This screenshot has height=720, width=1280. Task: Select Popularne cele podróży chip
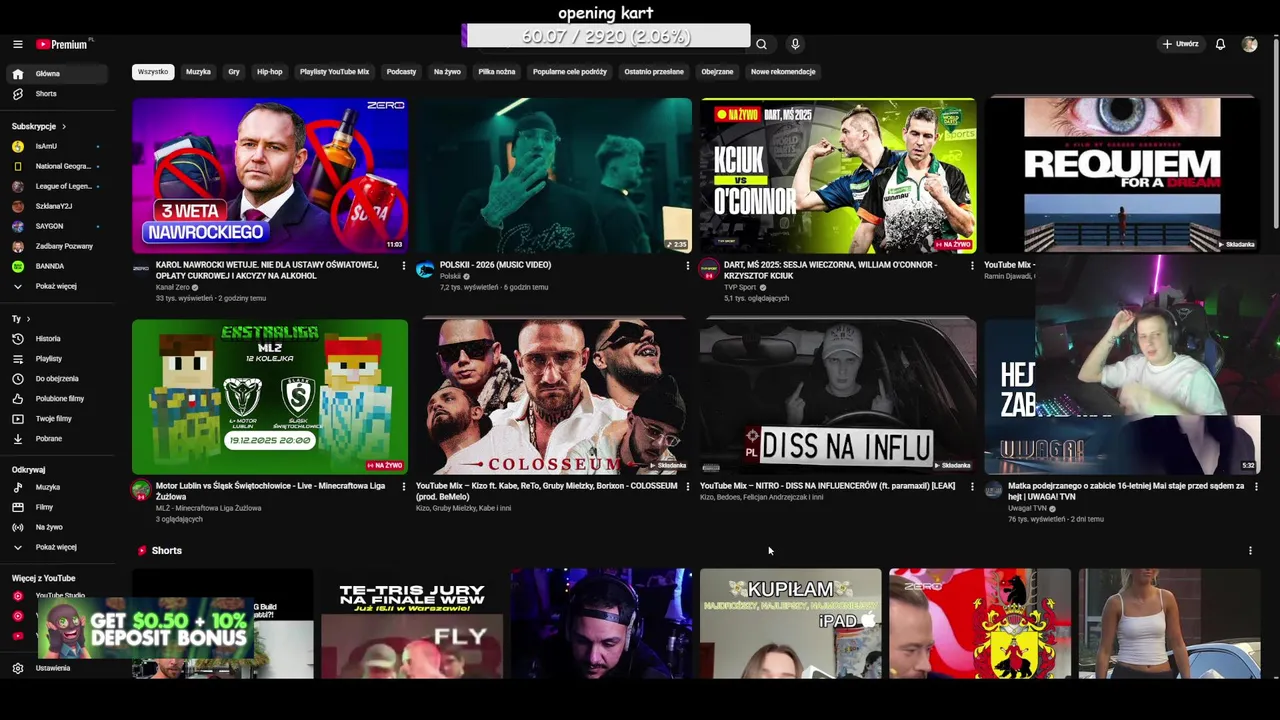point(570,72)
